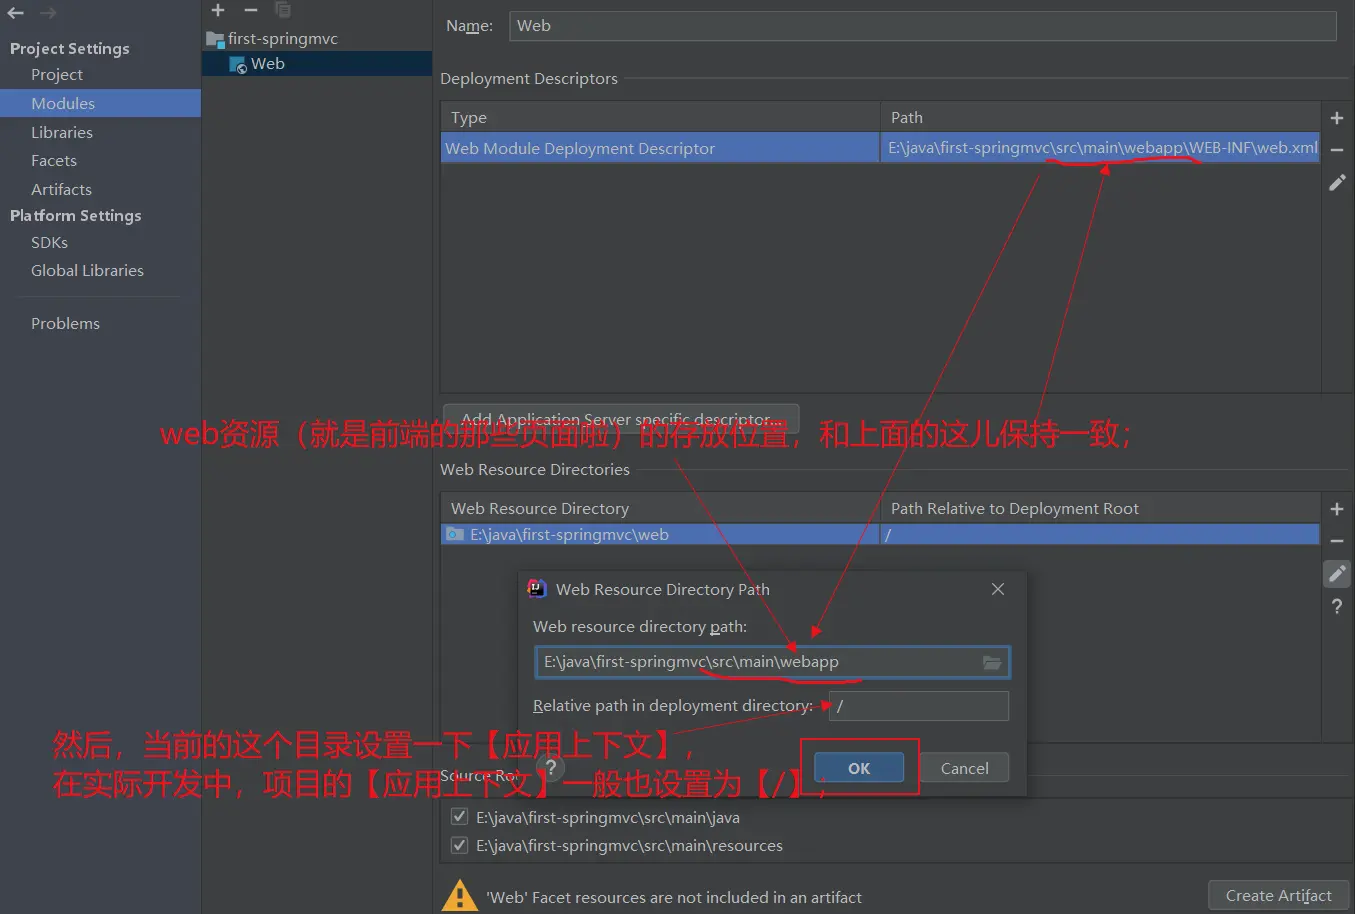The image size is (1355, 914).
Task: Edit the deployment descriptor with pencil icon
Action: [x=1336, y=183]
